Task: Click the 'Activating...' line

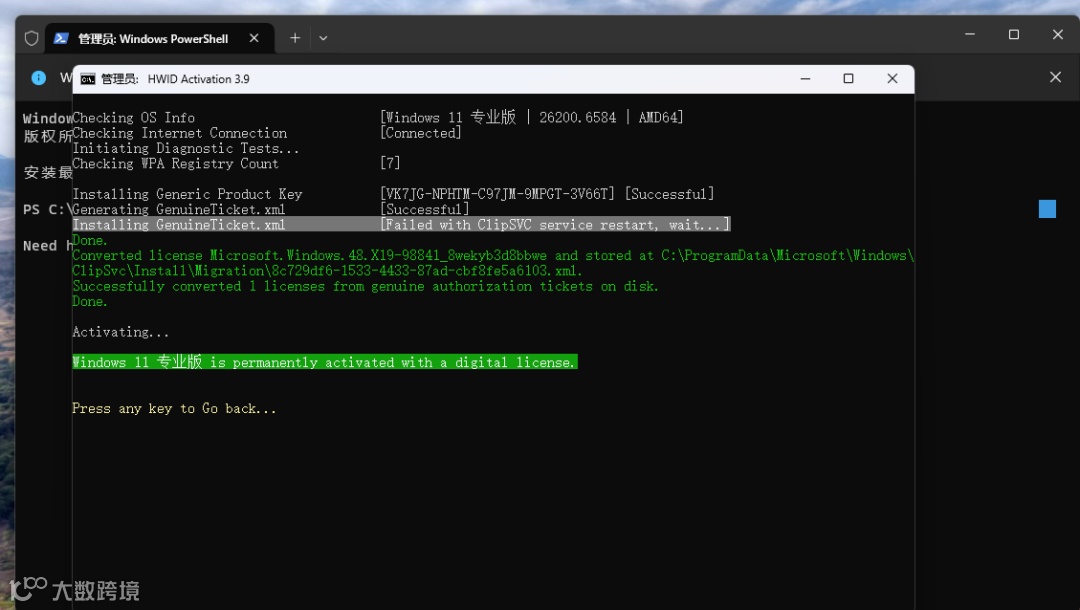Action: click(x=121, y=332)
